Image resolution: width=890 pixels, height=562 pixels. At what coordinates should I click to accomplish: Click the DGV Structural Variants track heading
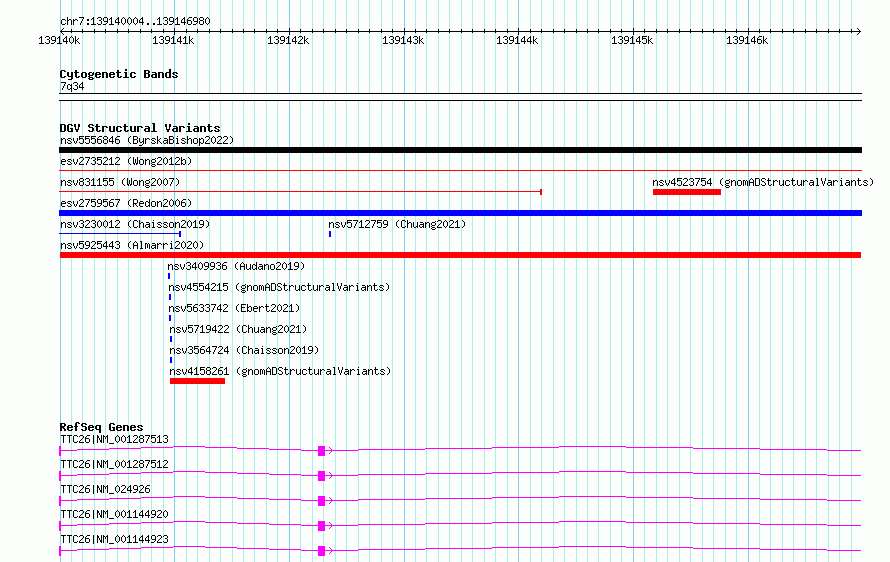pos(140,128)
